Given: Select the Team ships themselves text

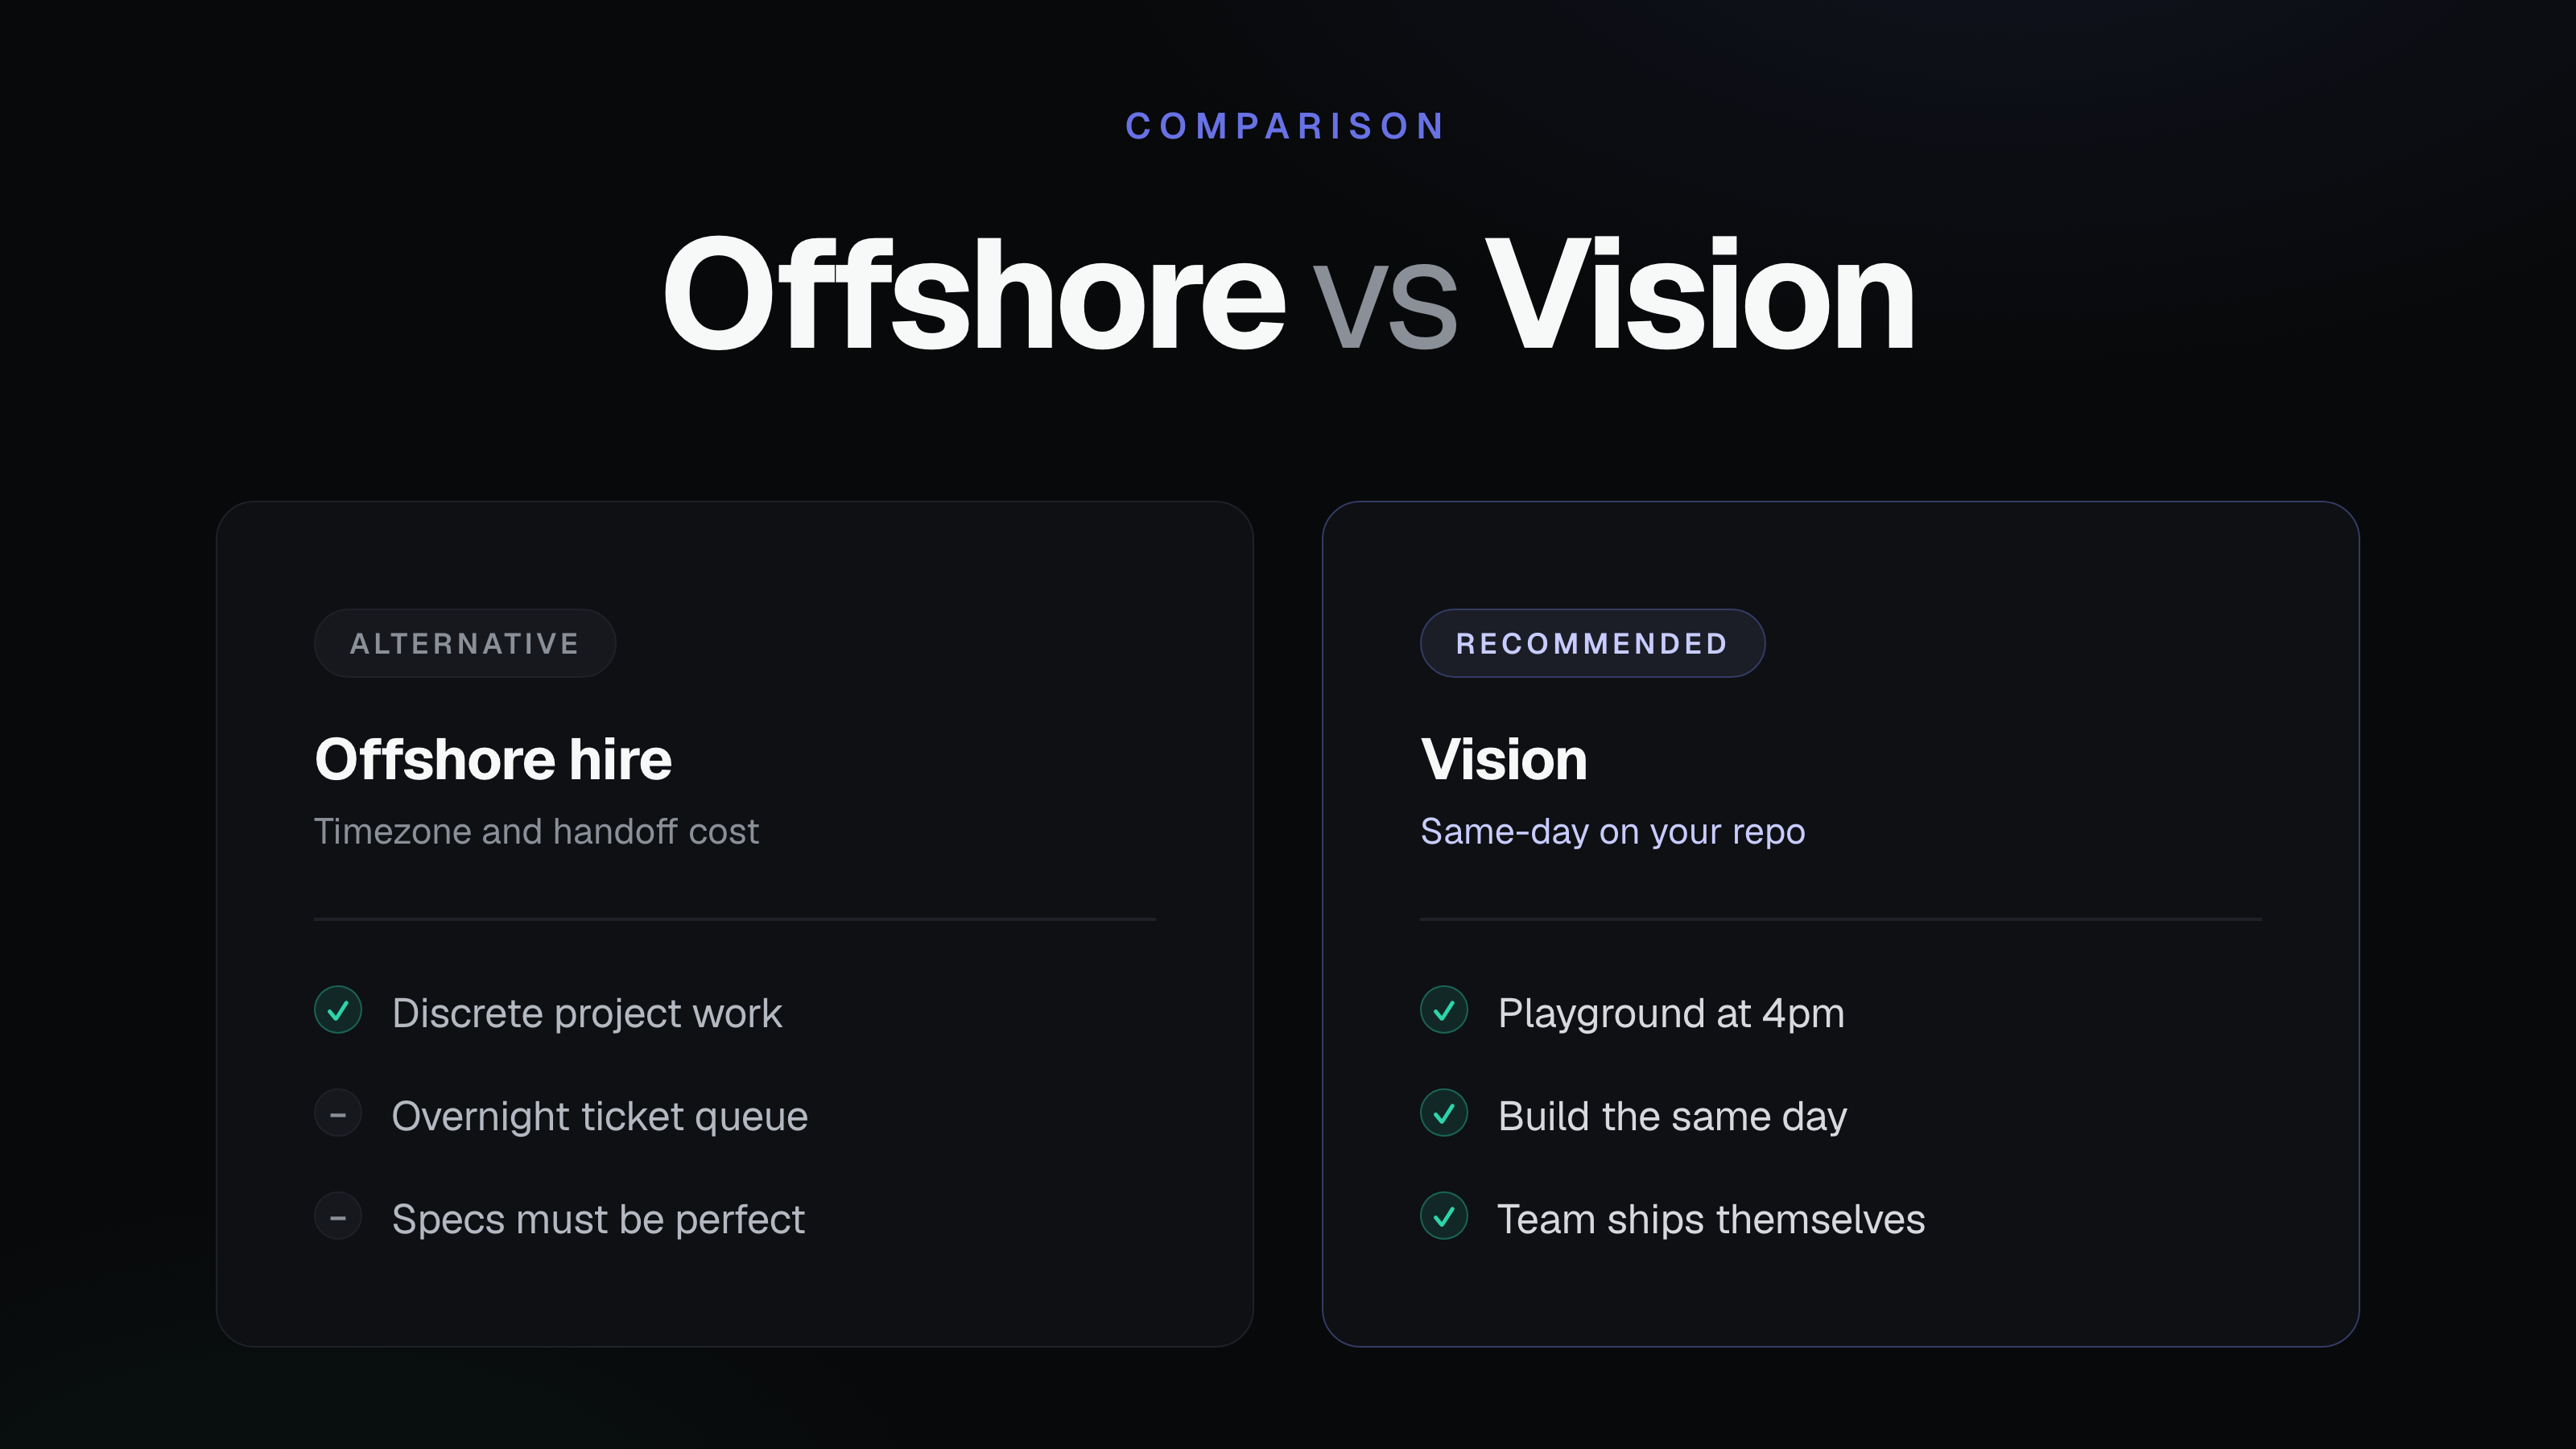Looking at the screenshot, I should [1711, 1220].
